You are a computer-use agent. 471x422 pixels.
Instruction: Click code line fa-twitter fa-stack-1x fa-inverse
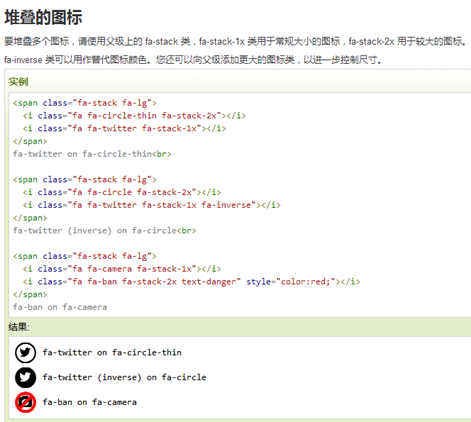[152, 205]
